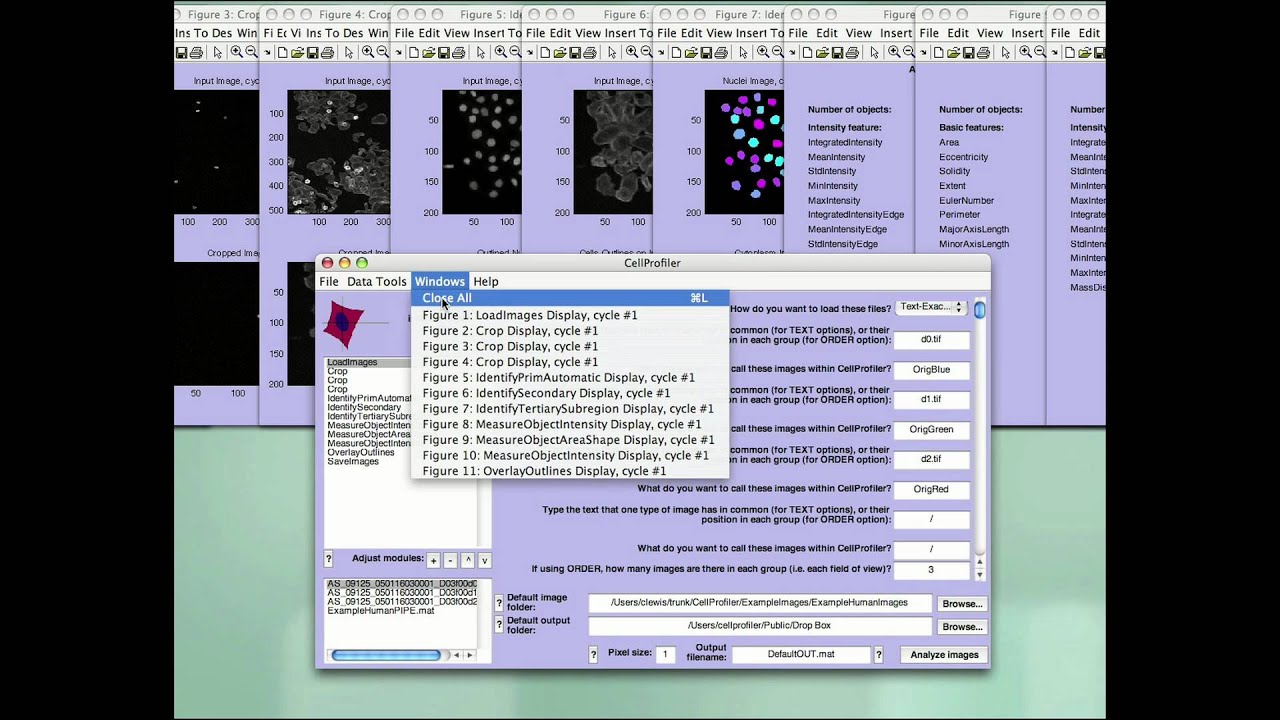Click the colored Nuclei Image in Figure 7

(744, 152)
